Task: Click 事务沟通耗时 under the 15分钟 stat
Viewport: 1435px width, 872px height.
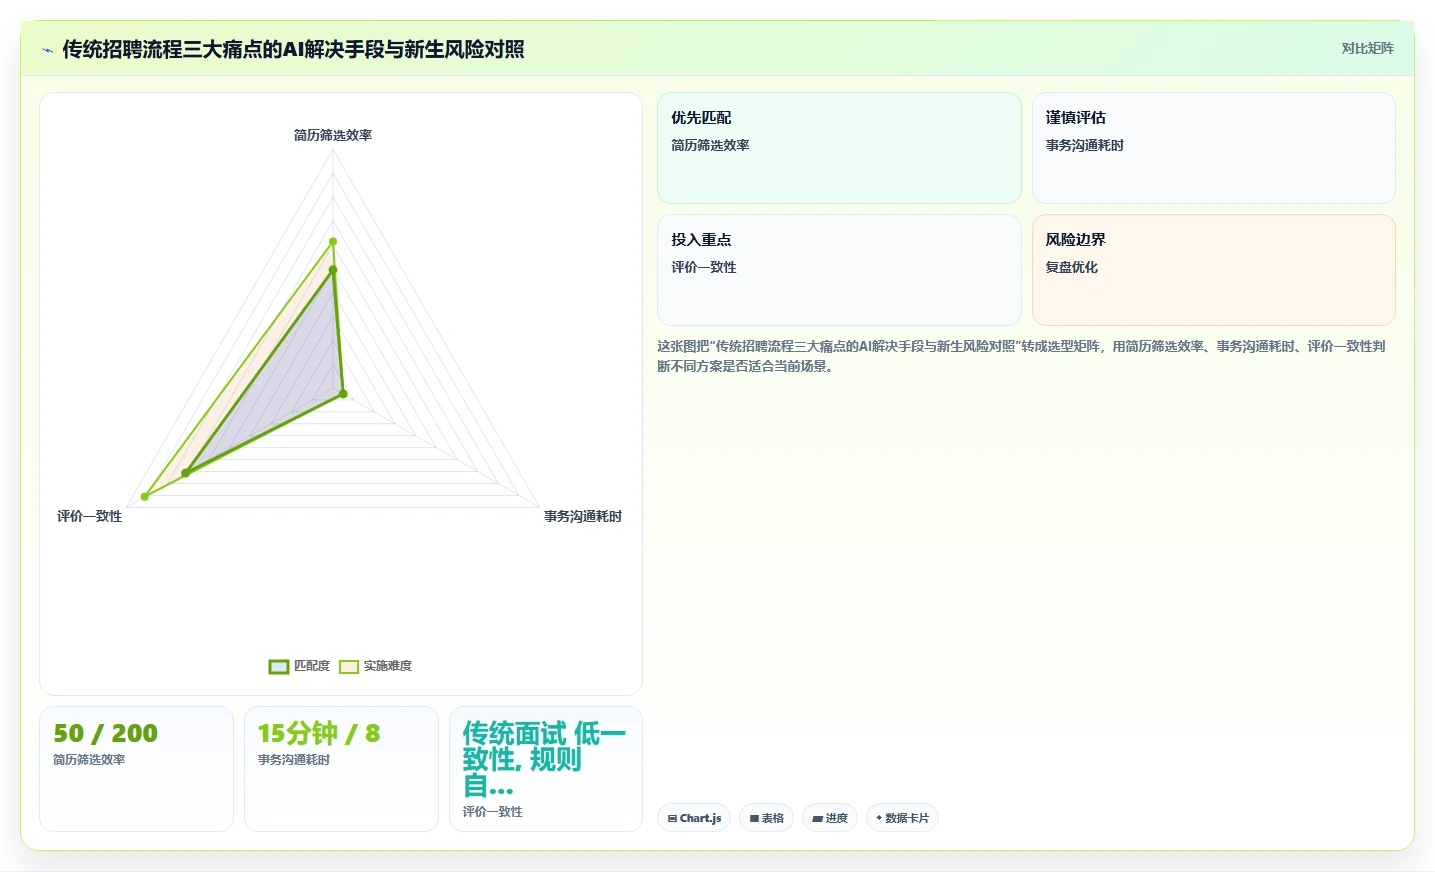Action: pyautogui.click(x=294, y=760)
